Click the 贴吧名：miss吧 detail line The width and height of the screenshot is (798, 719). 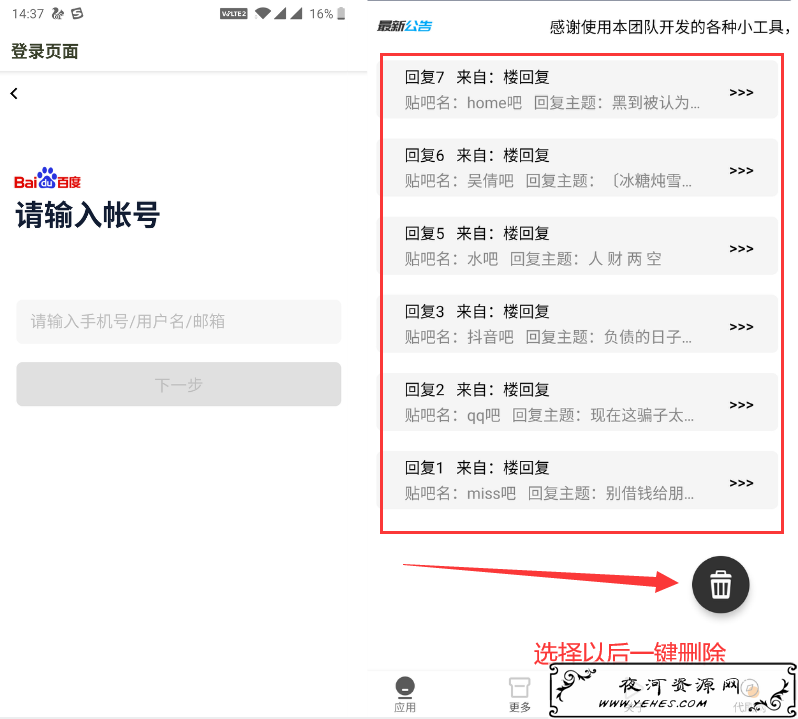click(549, 493)
